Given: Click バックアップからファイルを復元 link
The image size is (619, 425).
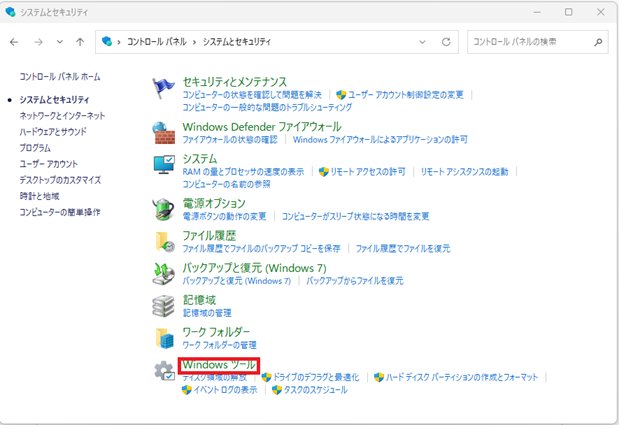Looking at the screenshot, I should point(355,281).
